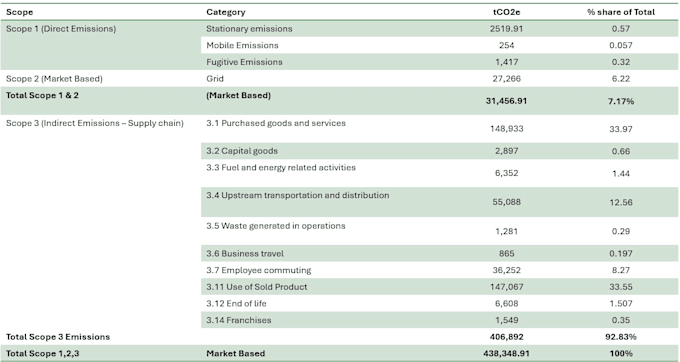The height and width of the screenshot is (362, 680).
Task: Click the 7.17% share value
Action: point(621,101)
